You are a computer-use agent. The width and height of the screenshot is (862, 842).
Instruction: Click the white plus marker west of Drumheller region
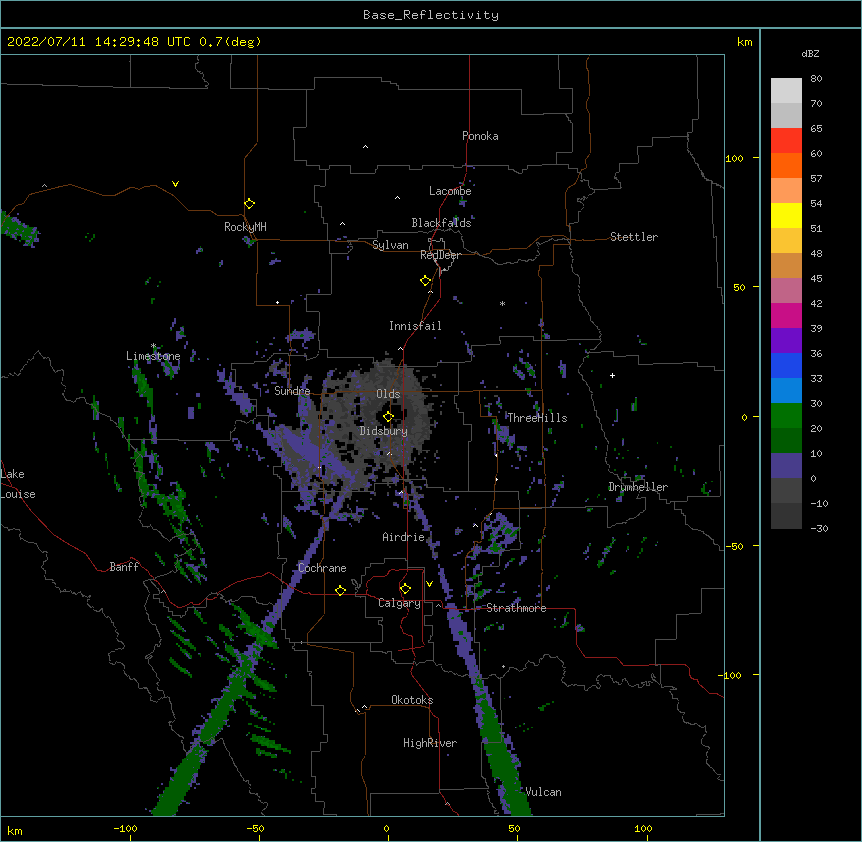(x=612, y=375)
